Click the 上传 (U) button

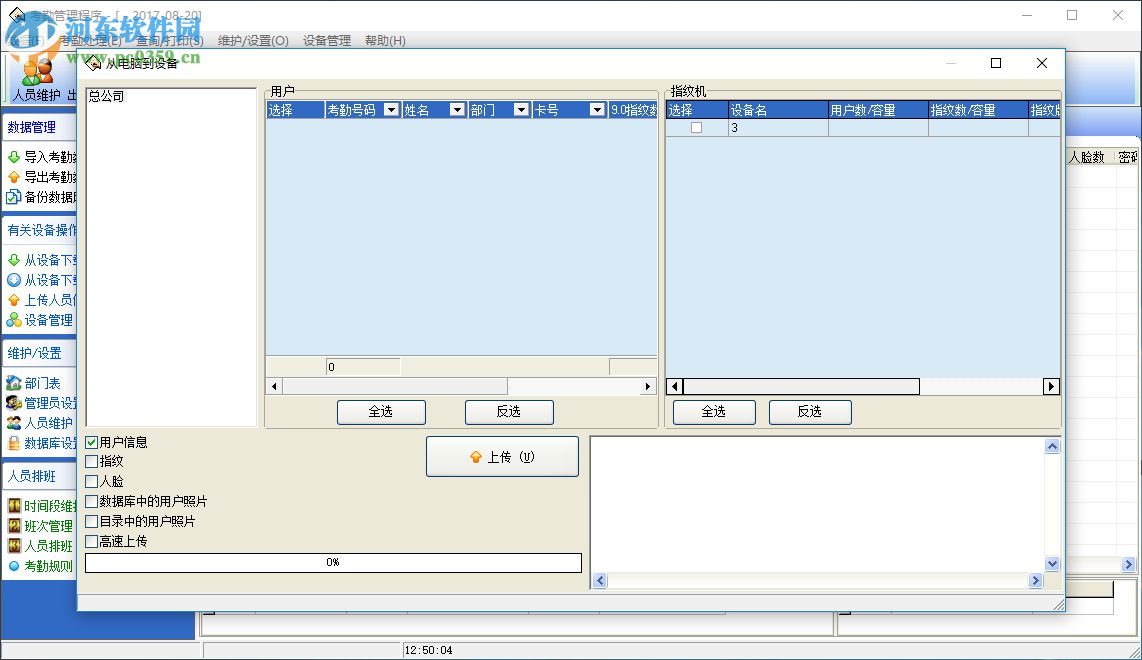pyautogui.click(x=503, y=457)
